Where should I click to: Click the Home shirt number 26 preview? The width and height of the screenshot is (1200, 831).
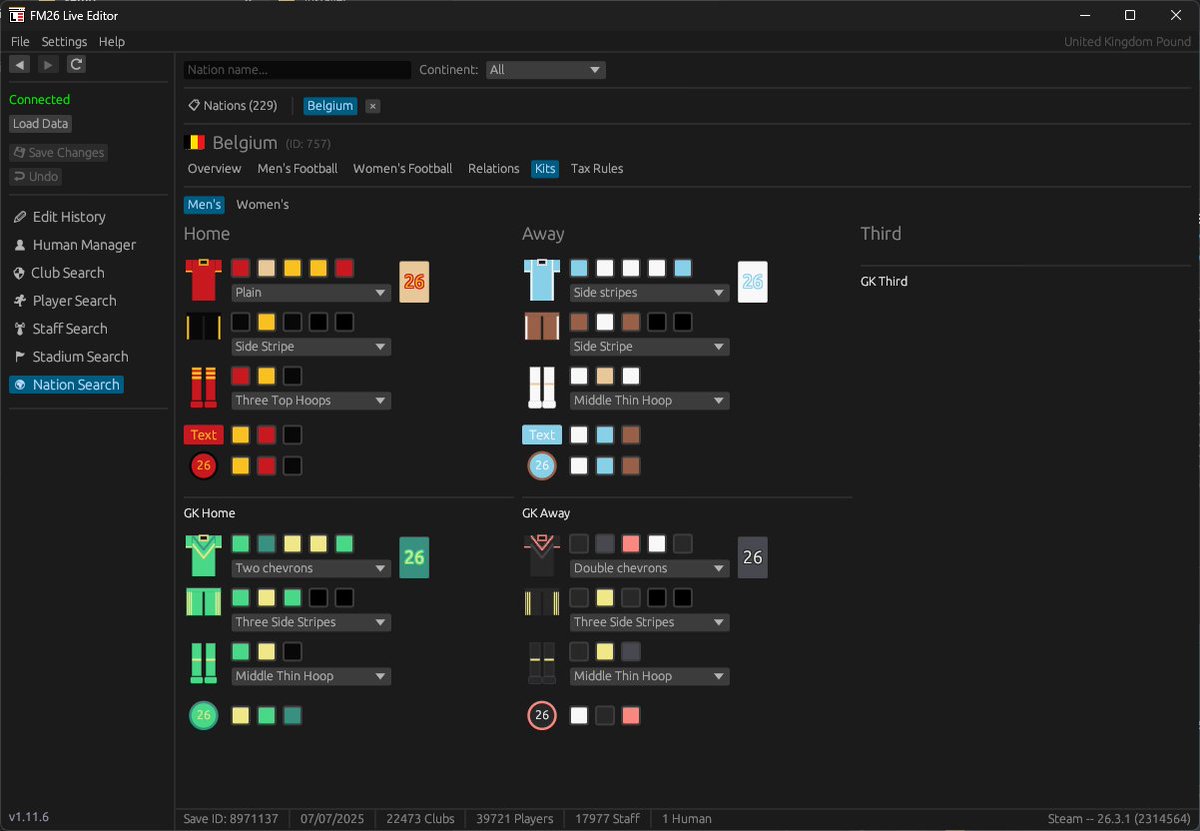[x=414, y=282]
